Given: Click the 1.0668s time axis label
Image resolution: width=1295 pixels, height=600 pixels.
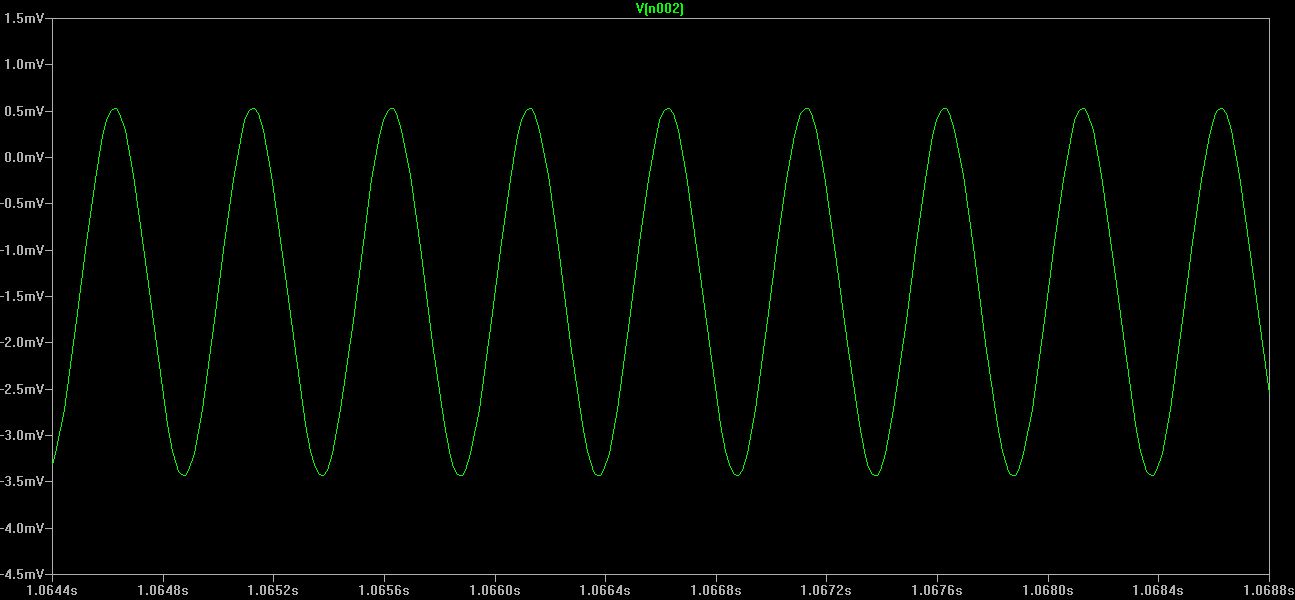Looking at the screenshot, I should click(717, 591).
